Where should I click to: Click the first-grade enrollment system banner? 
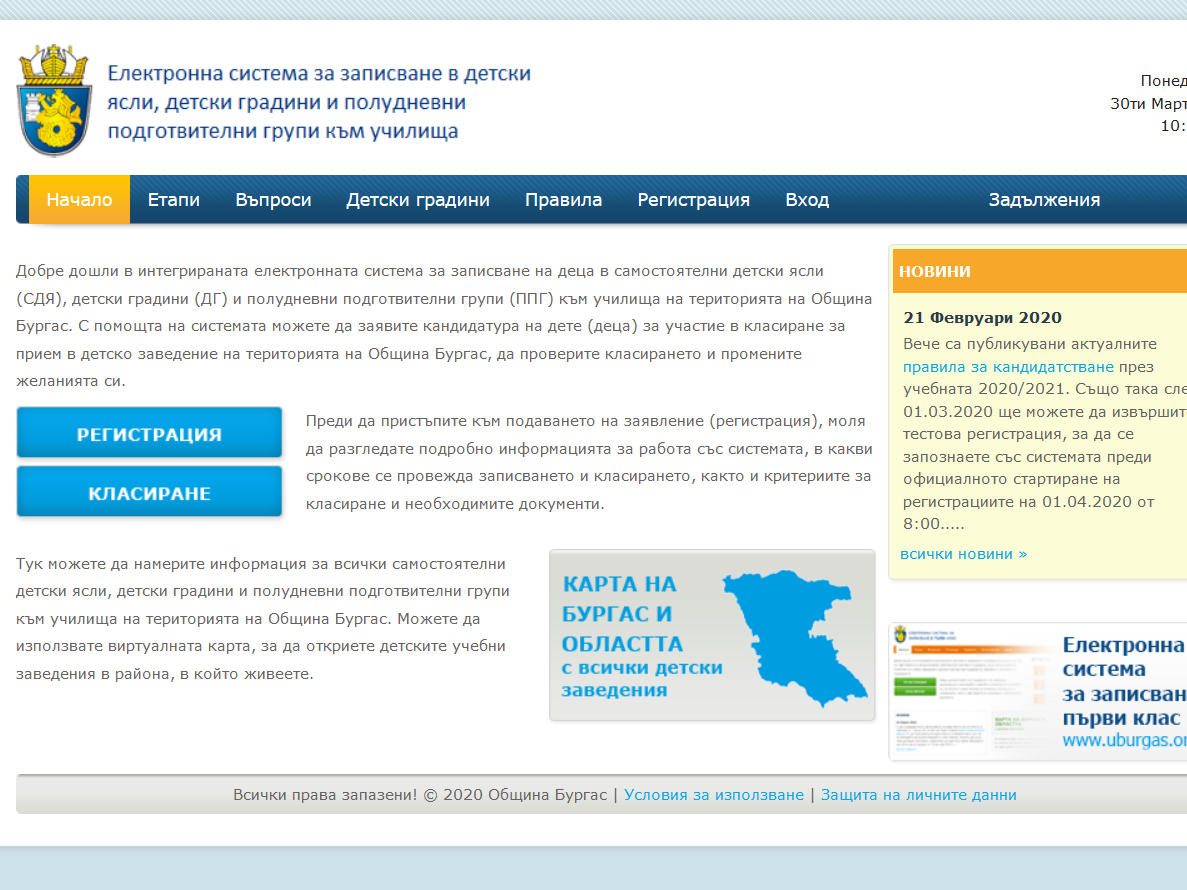[x=1037, y=691]
